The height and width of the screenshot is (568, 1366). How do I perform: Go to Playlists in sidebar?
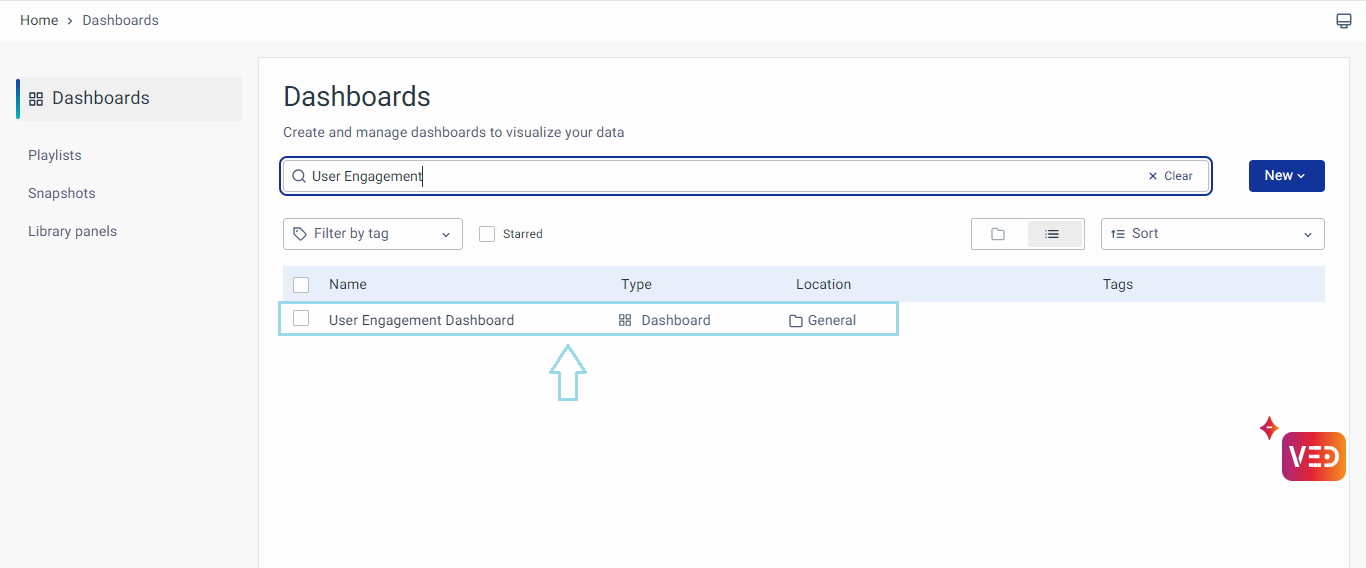[55, 155]
